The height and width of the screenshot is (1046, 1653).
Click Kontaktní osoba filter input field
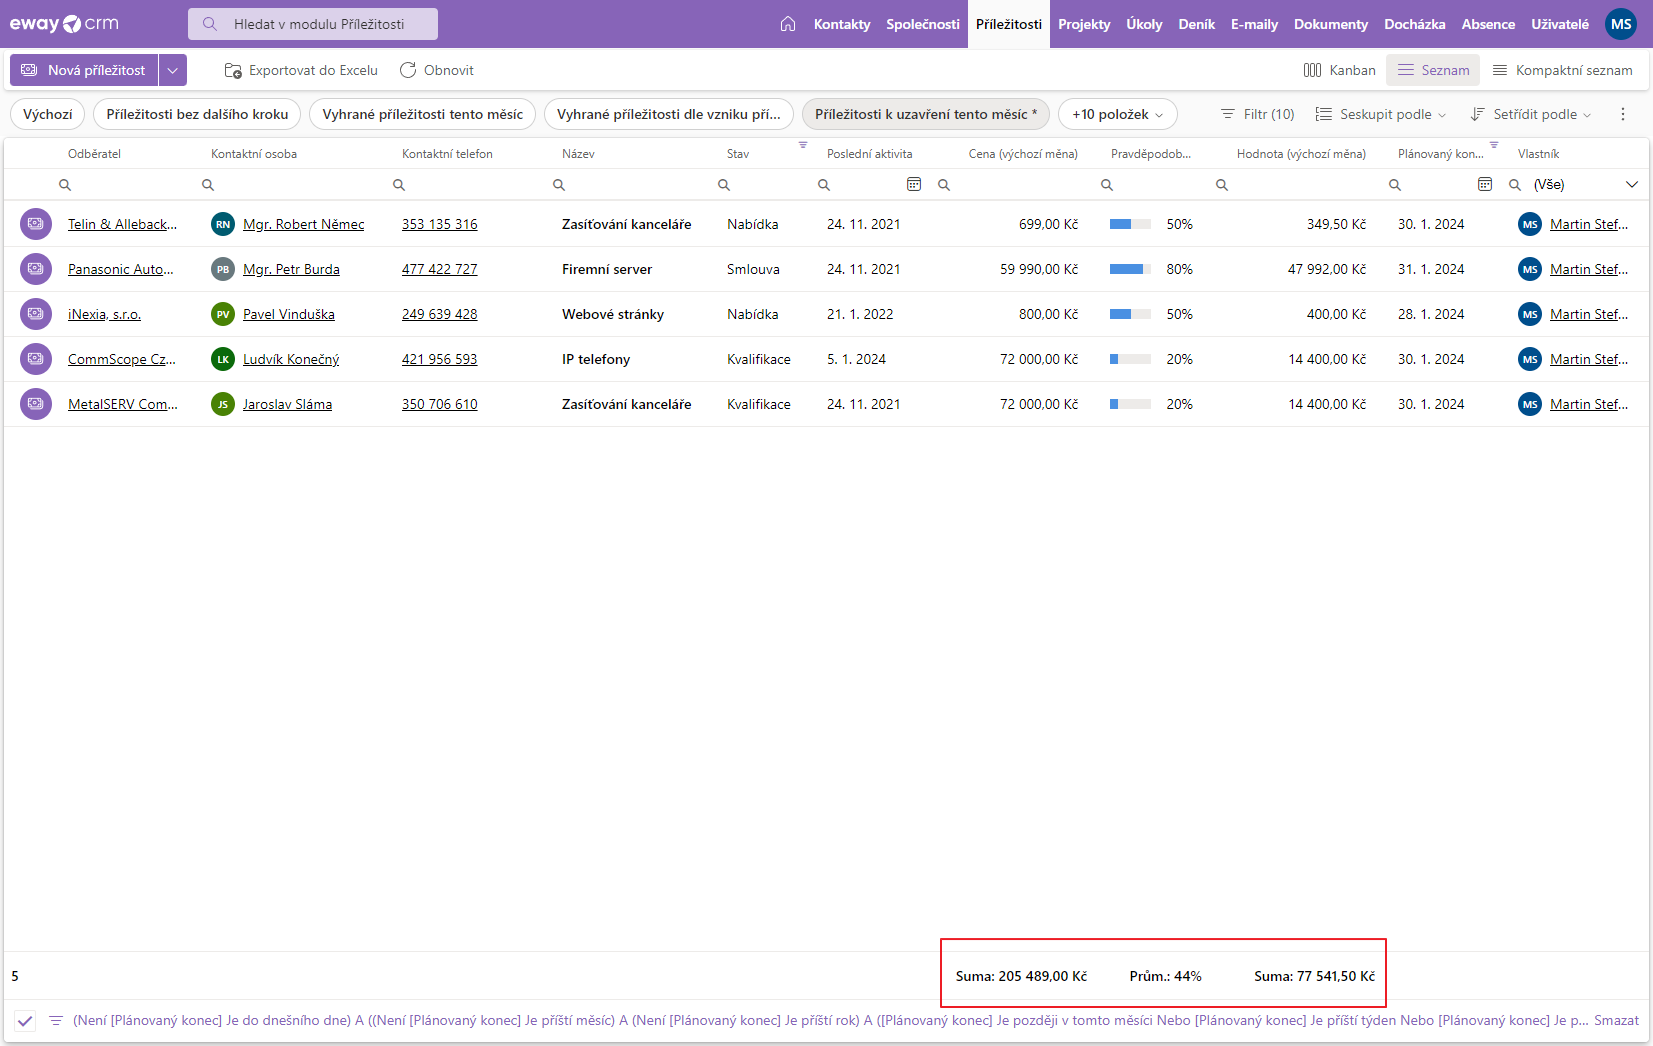[293, 185]
